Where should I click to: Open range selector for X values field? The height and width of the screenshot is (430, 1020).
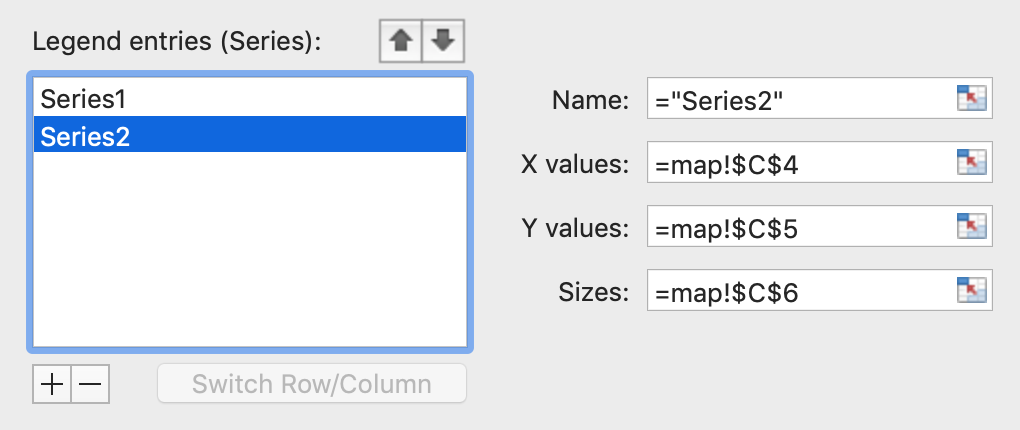point(972,162)
